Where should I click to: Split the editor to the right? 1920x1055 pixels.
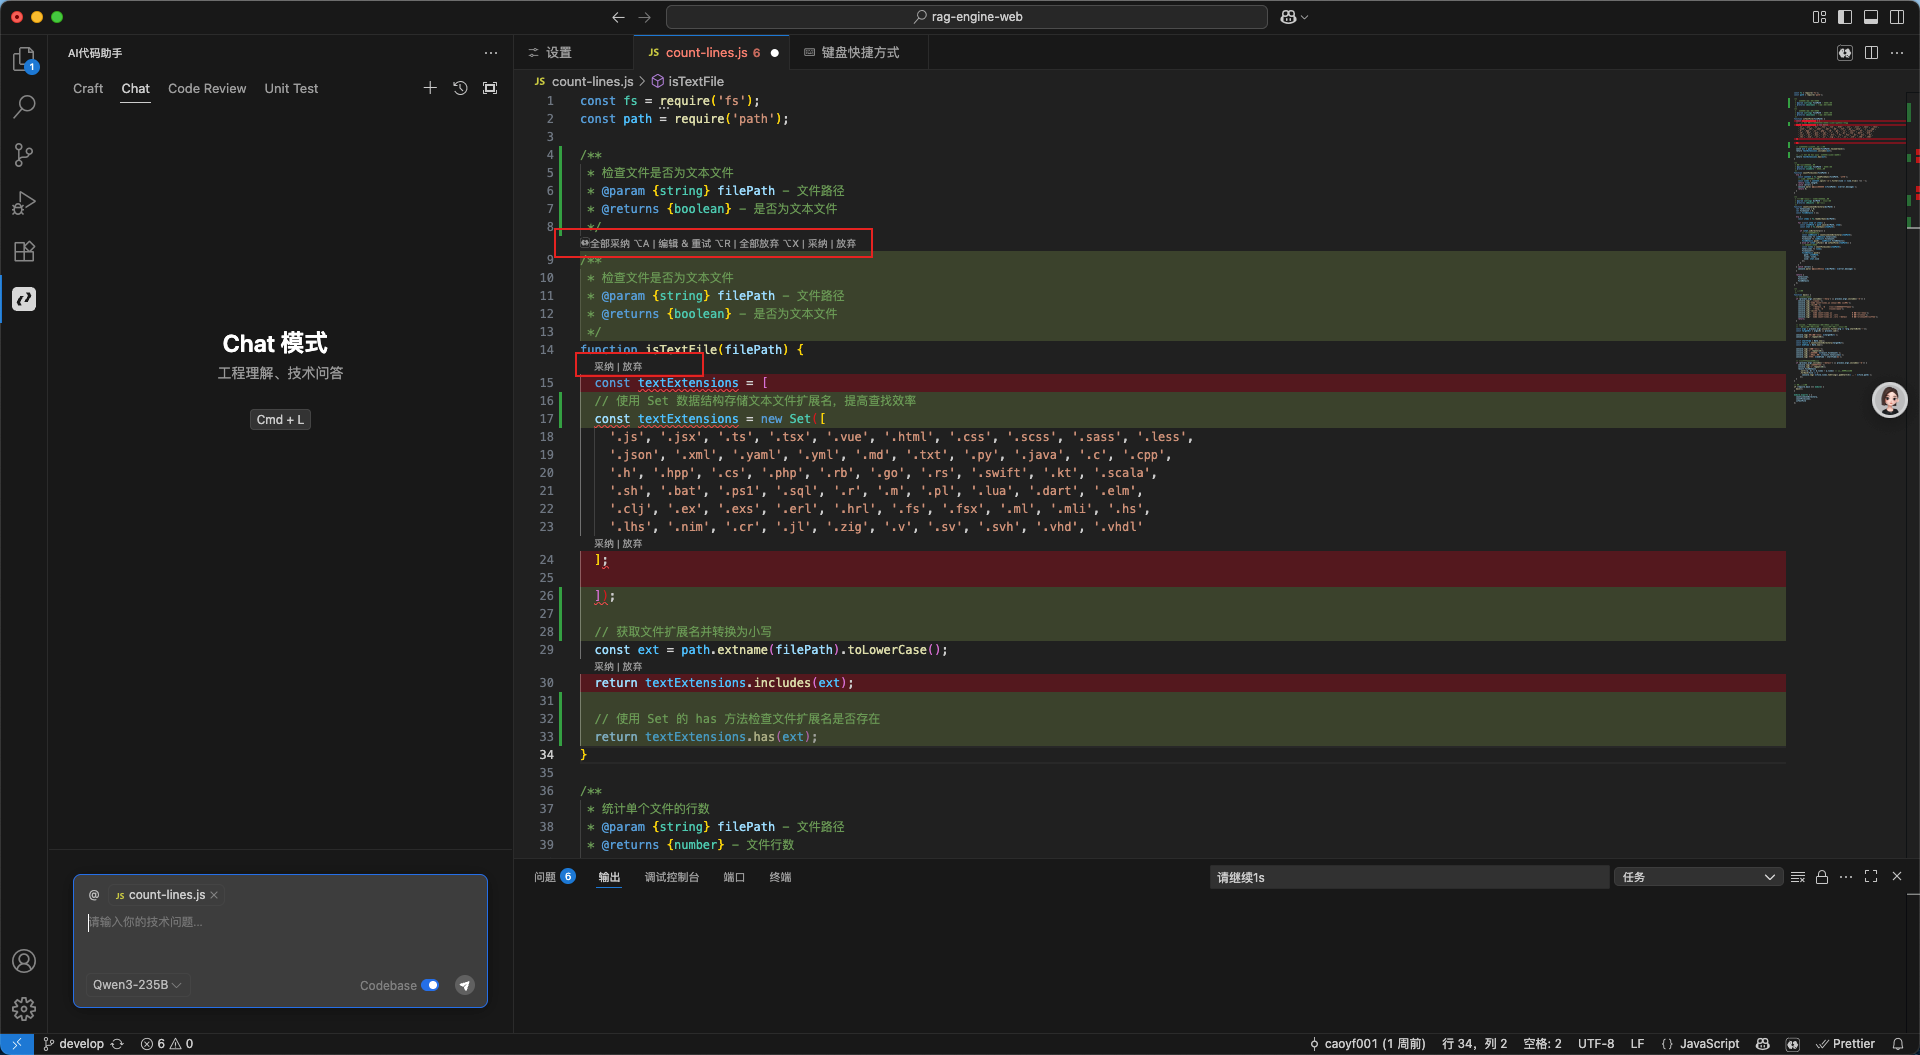(1871, 53)
